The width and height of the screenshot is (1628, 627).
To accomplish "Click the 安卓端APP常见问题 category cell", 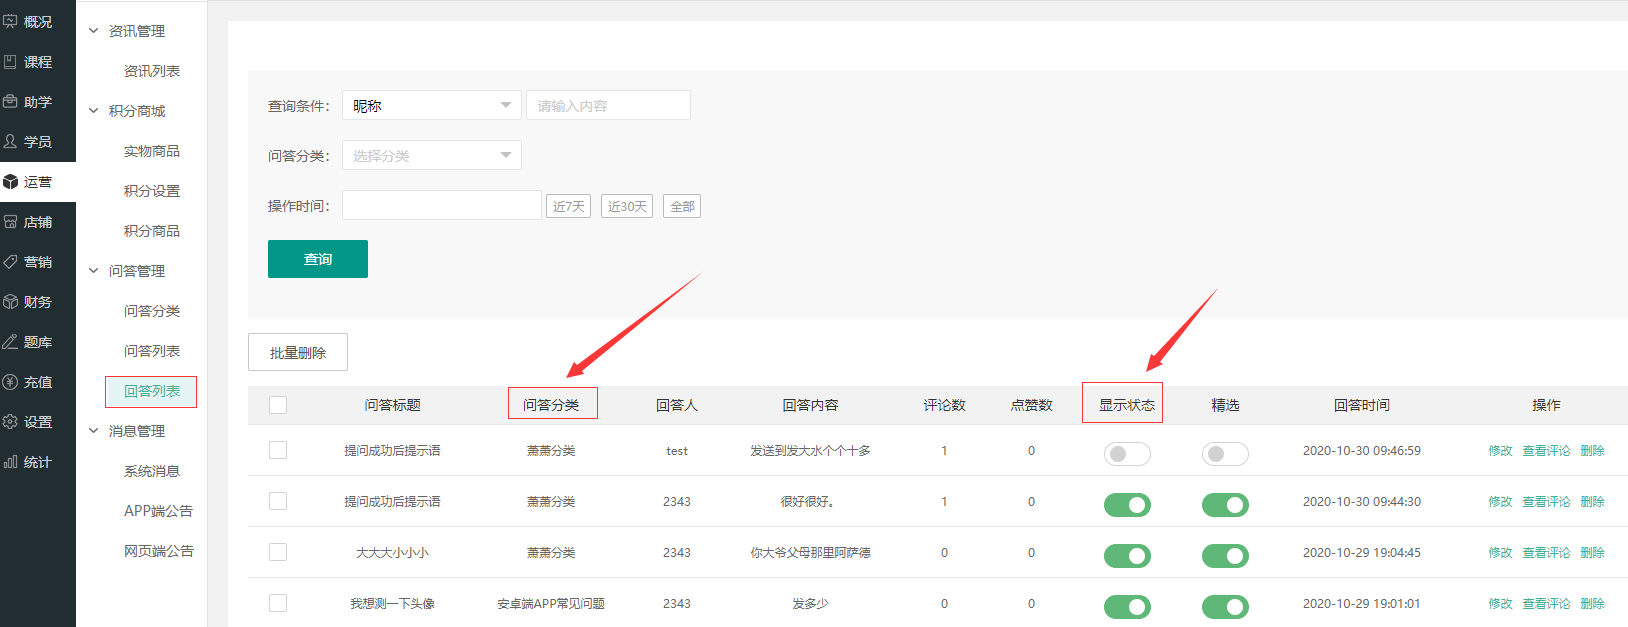I will tap(551, 604).
